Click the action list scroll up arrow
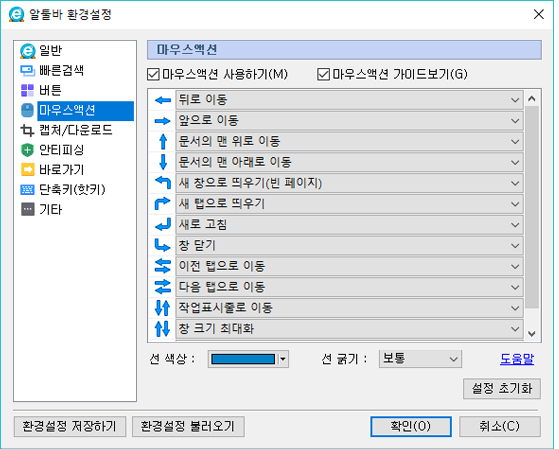Viewport: 559px width, 449px height. pos(532,99)
